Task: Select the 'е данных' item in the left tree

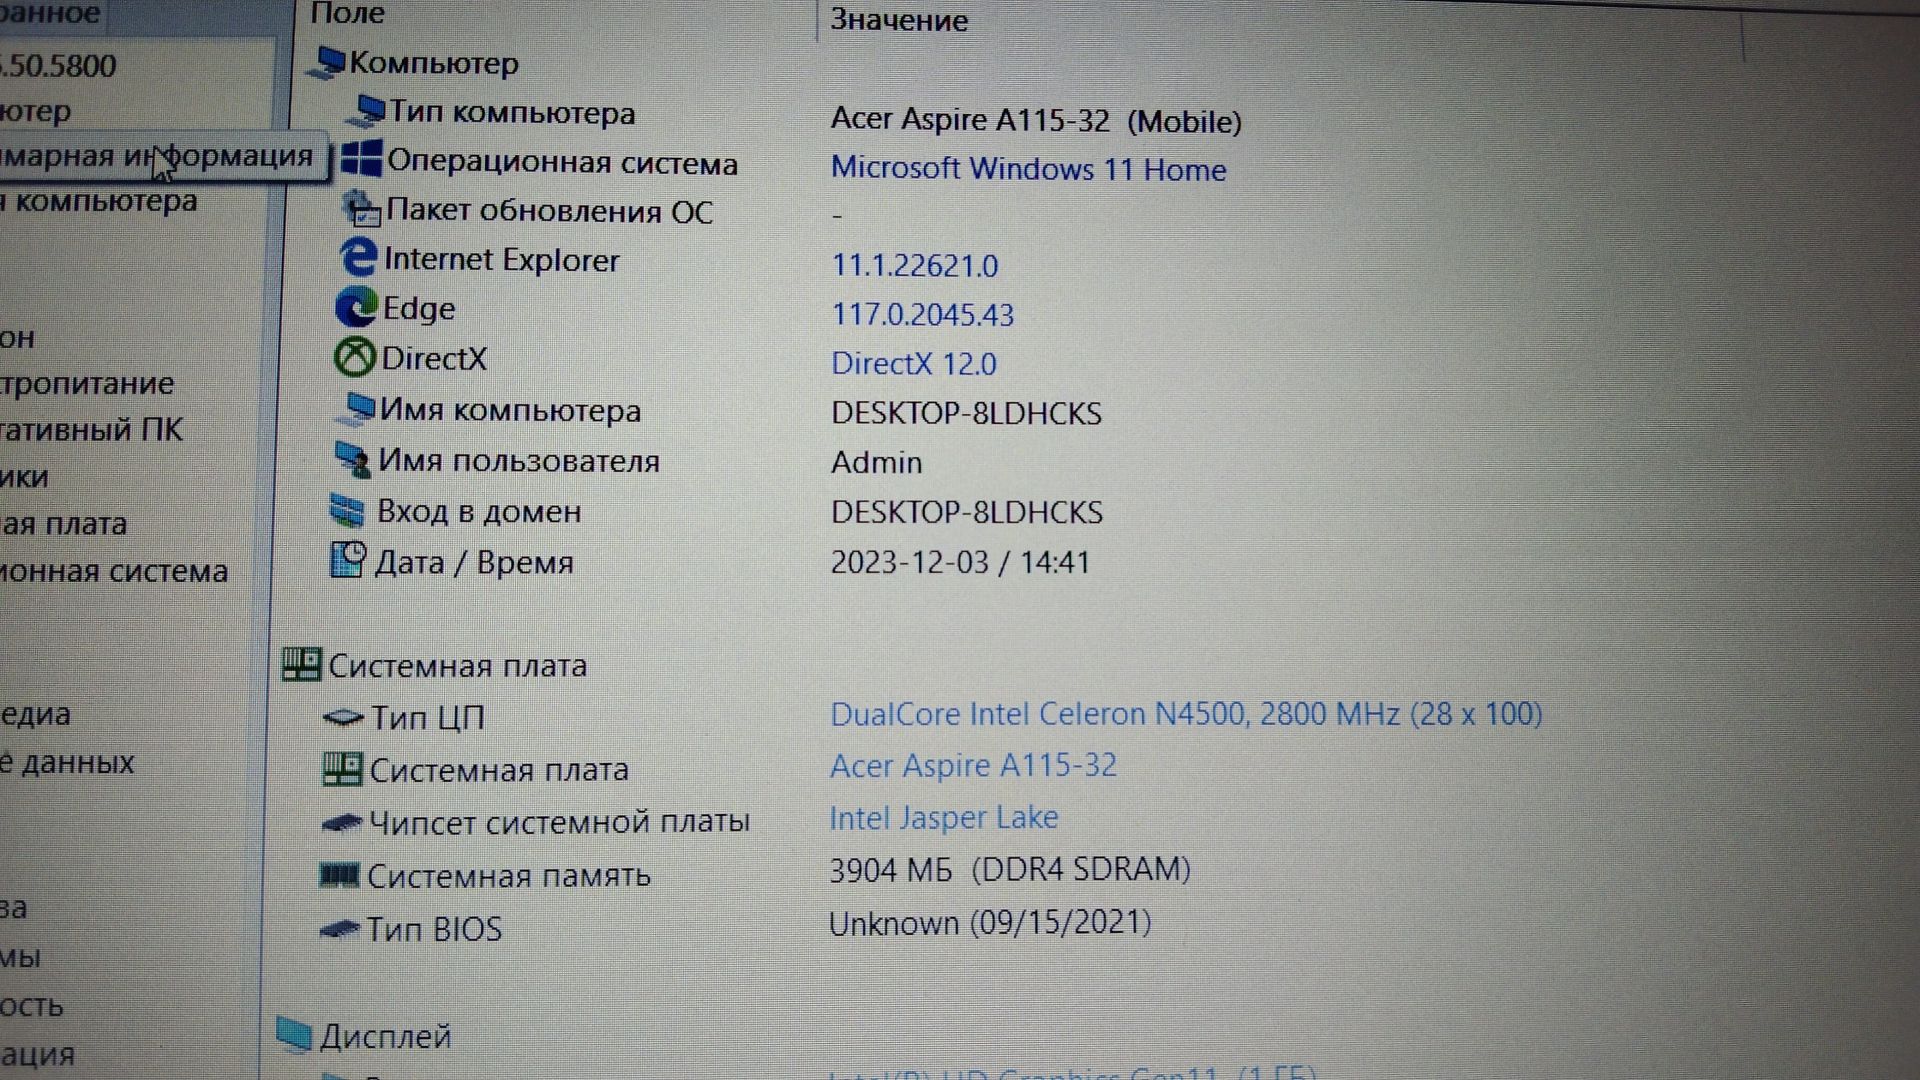Action: point(67,762)
